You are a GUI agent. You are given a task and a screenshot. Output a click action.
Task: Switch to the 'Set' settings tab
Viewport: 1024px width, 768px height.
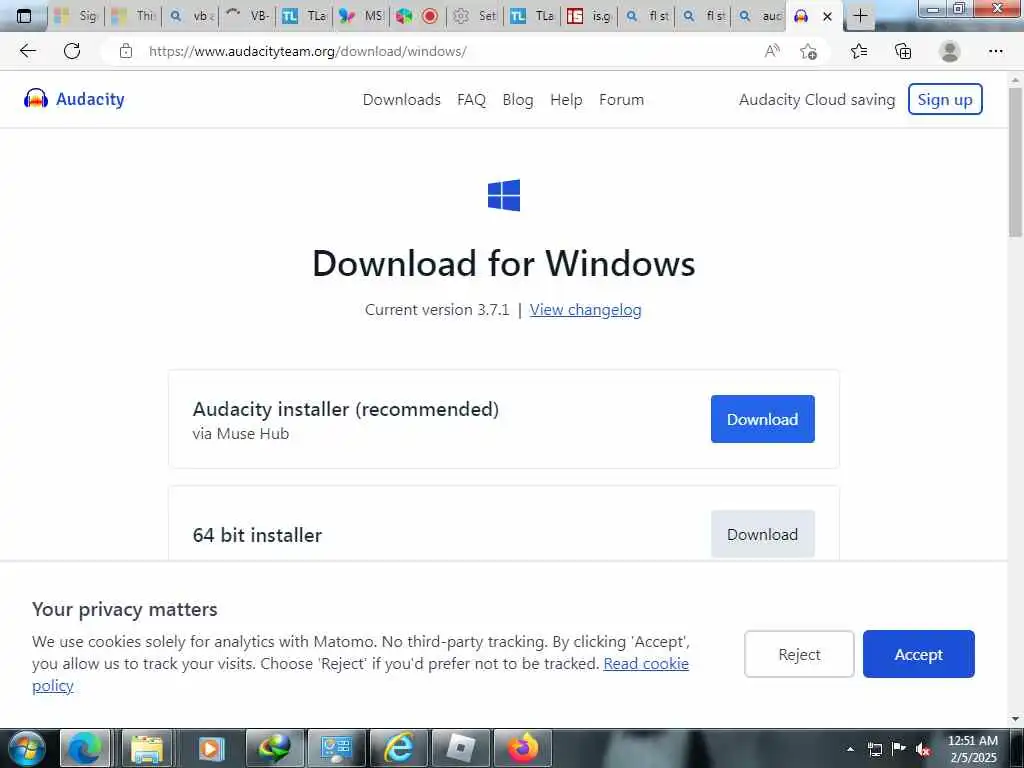coord(475,16)
